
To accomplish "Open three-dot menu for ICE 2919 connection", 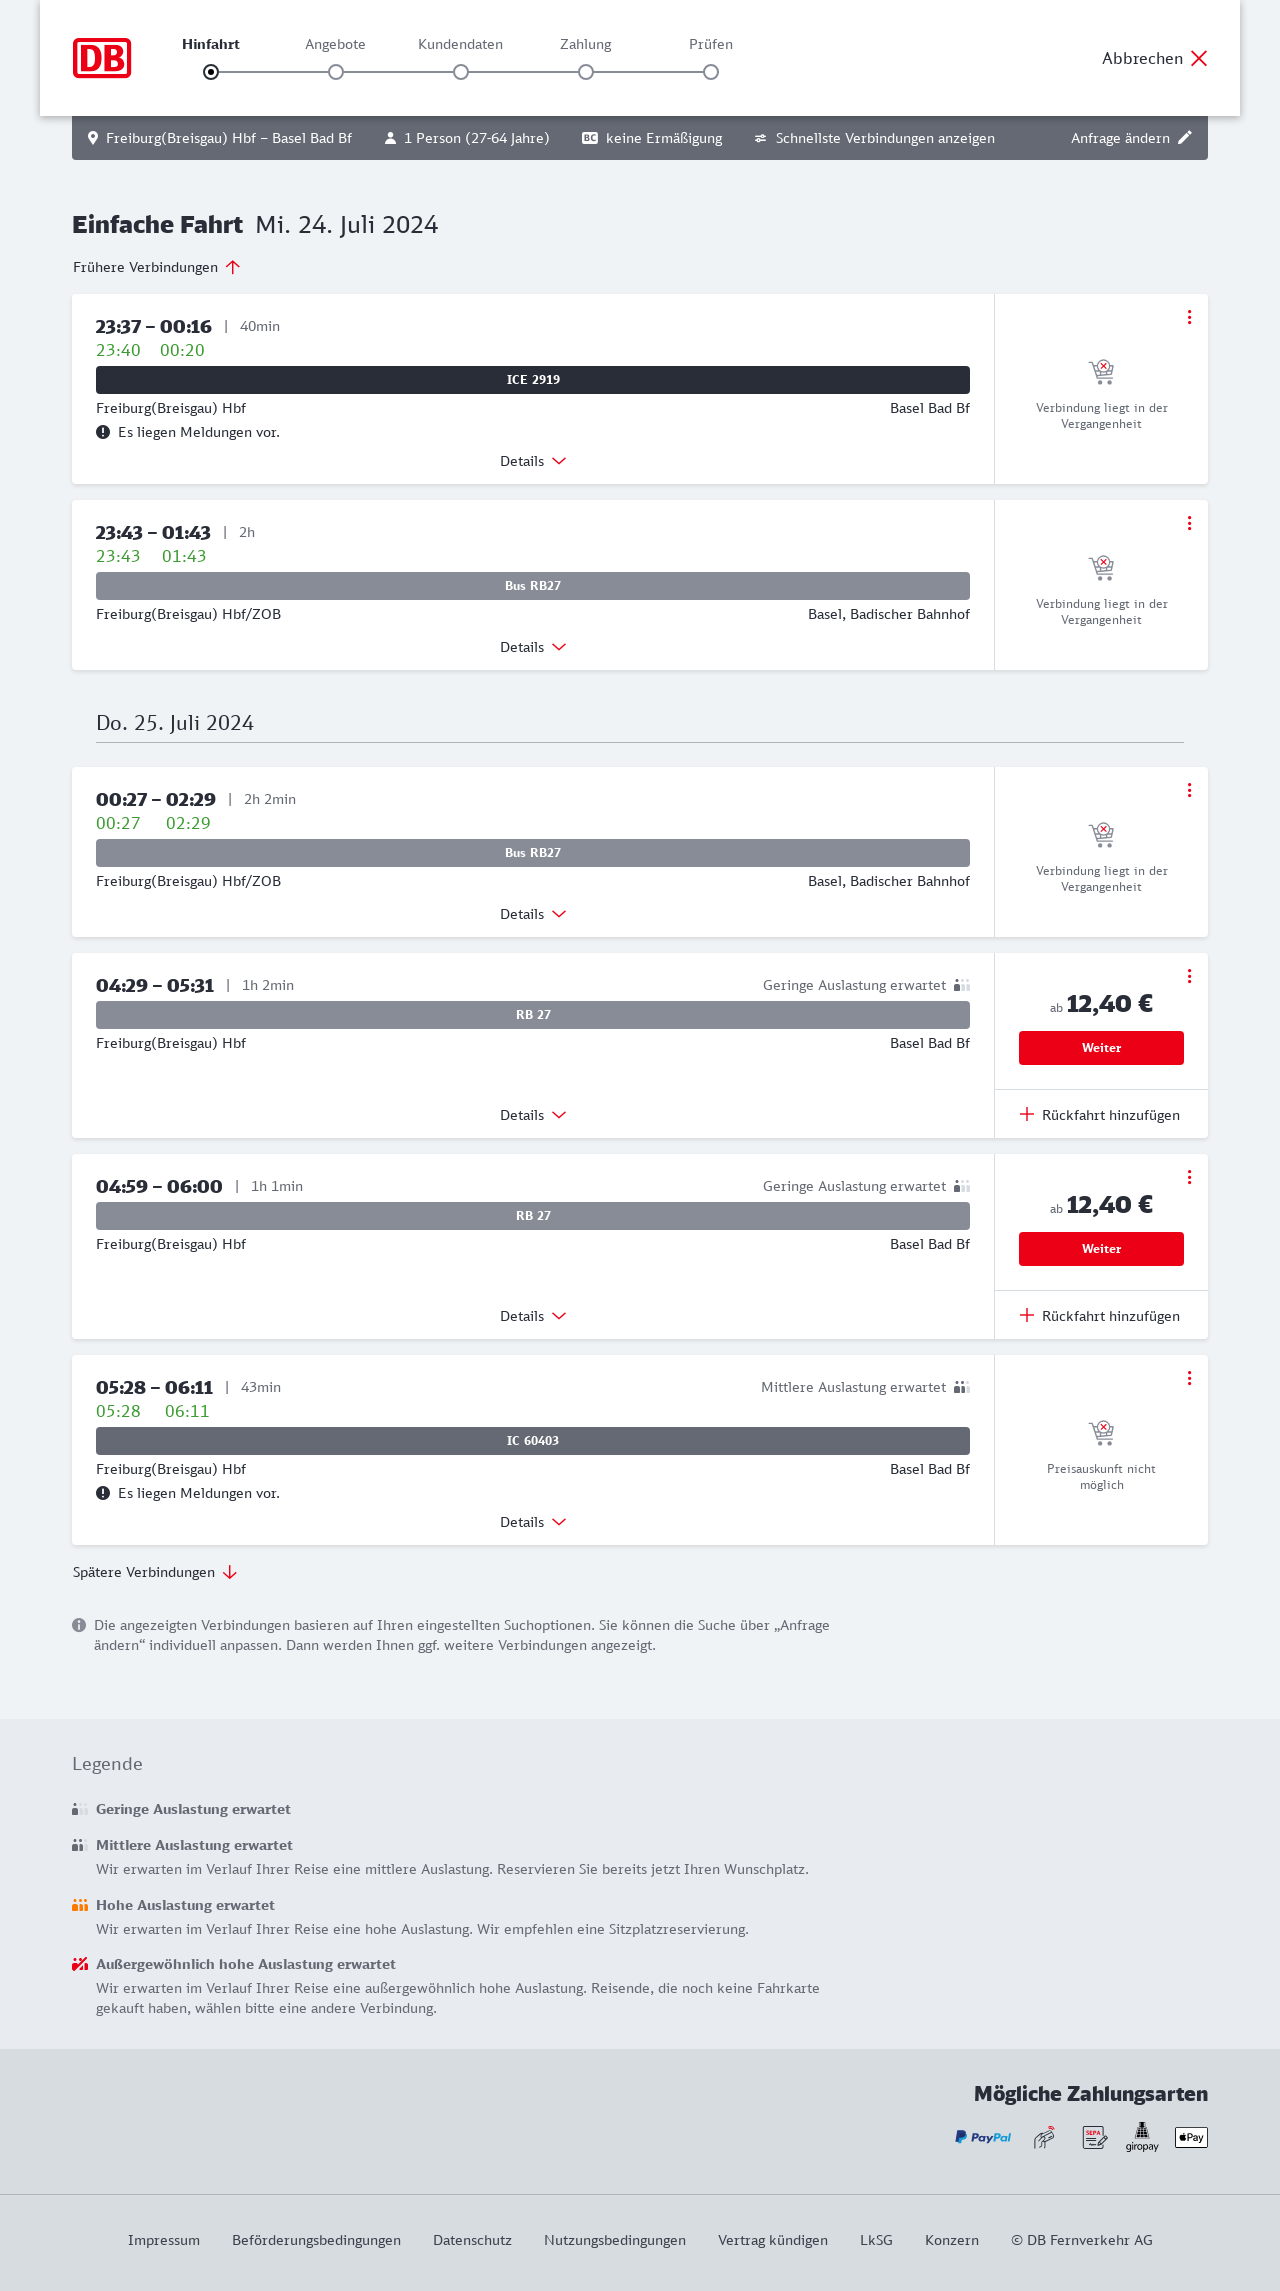I will tap(1189, 317).
